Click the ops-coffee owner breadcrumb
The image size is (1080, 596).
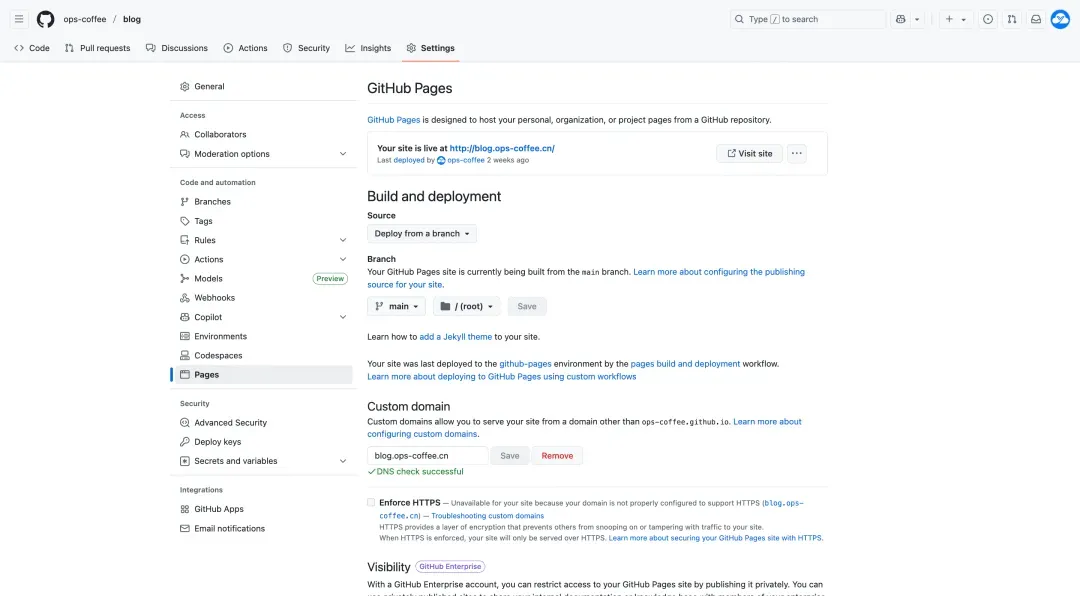pos(85,19)
